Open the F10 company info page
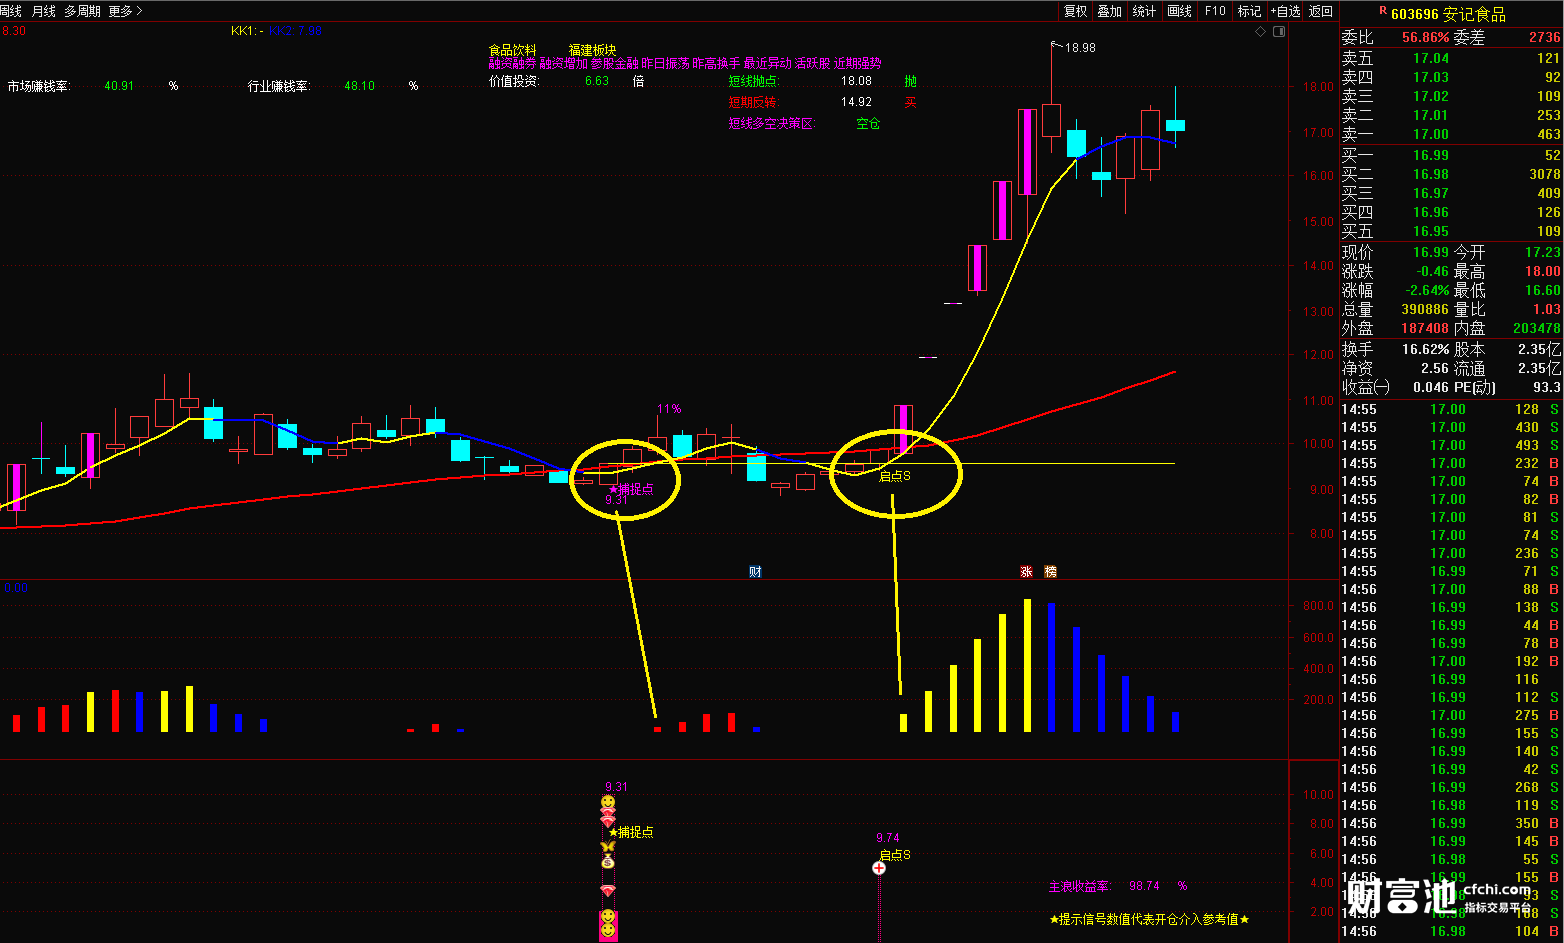Image resolution: width=1564 pixels, height=943 pixels. click(1215, 11)
